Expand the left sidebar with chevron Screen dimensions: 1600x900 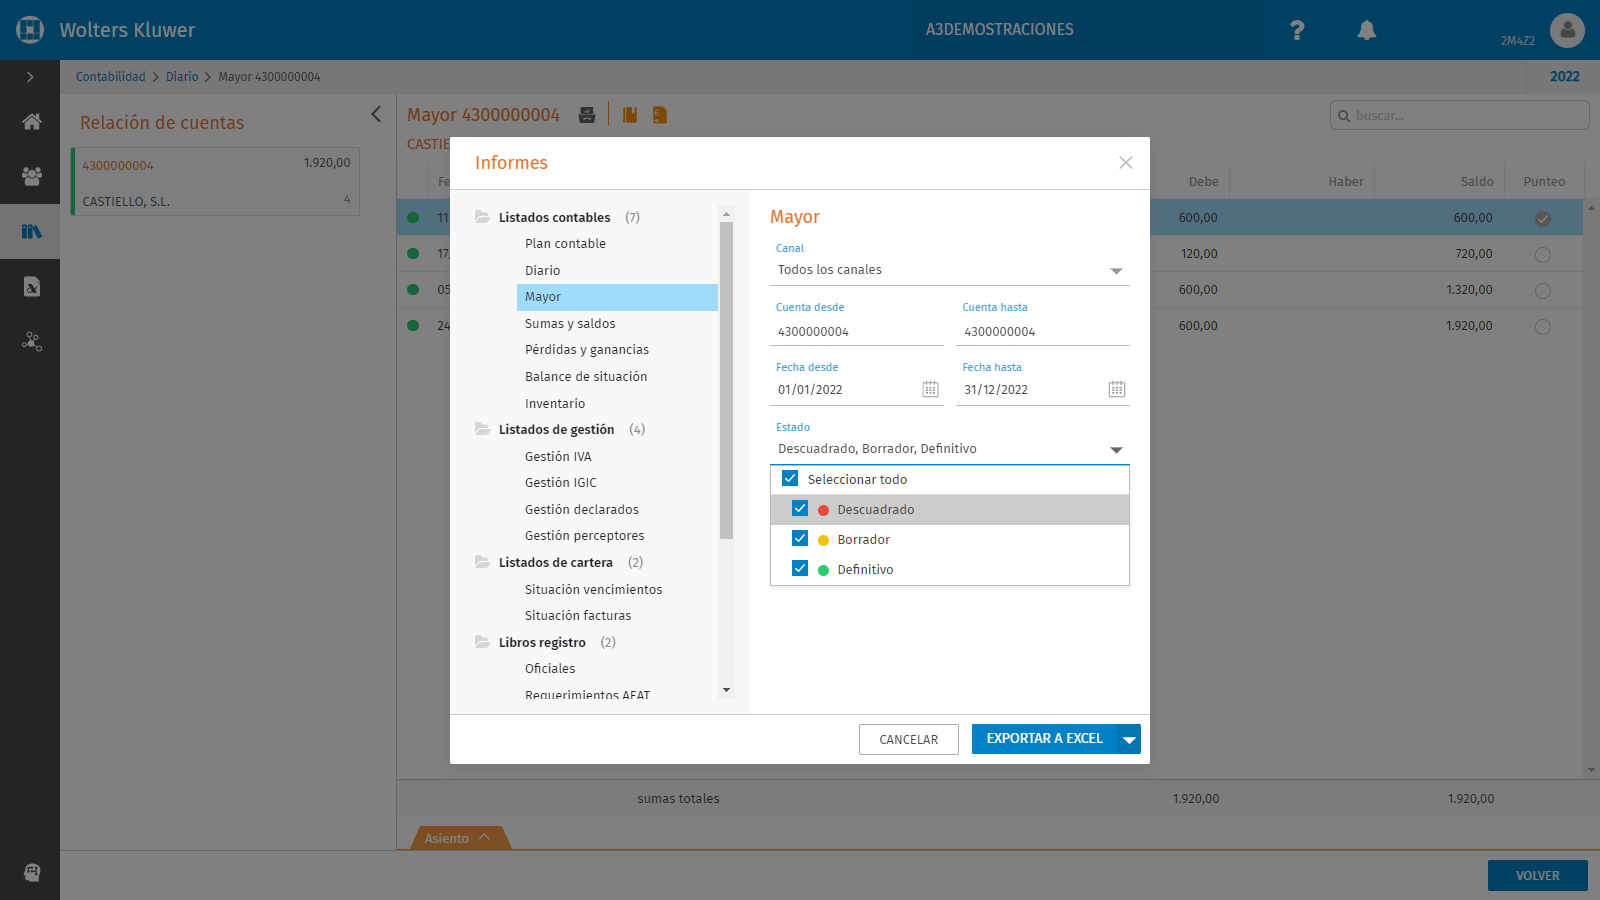[x=30, y=77]
